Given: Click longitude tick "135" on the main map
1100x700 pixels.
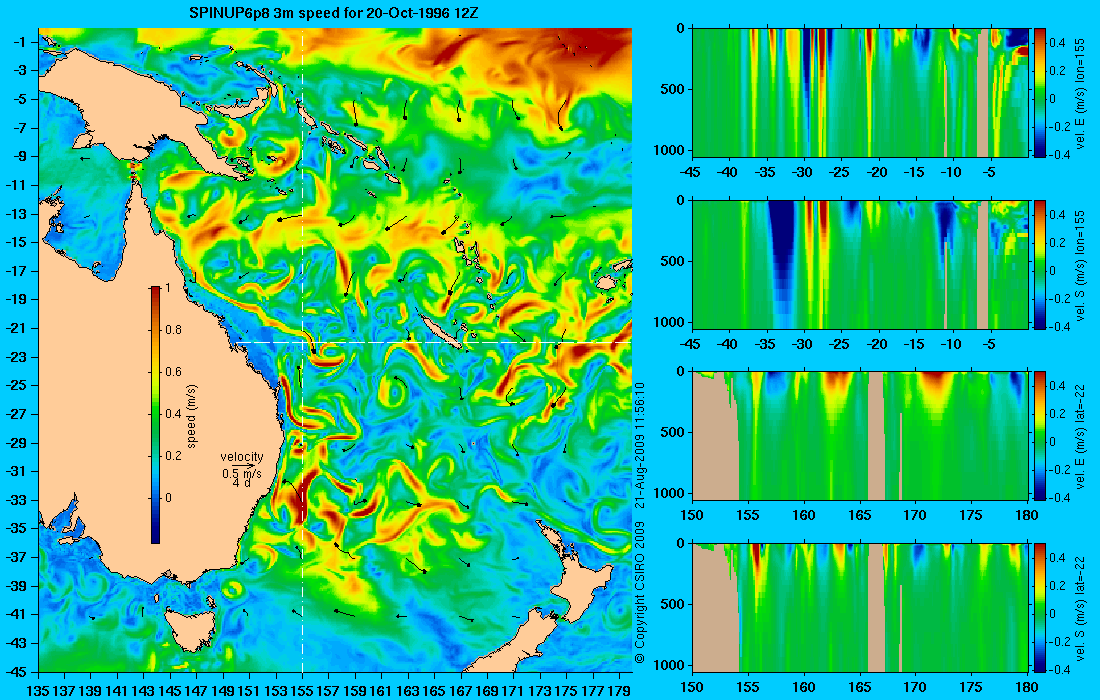Looking at the screenshot, I should [x=38, y=691].
